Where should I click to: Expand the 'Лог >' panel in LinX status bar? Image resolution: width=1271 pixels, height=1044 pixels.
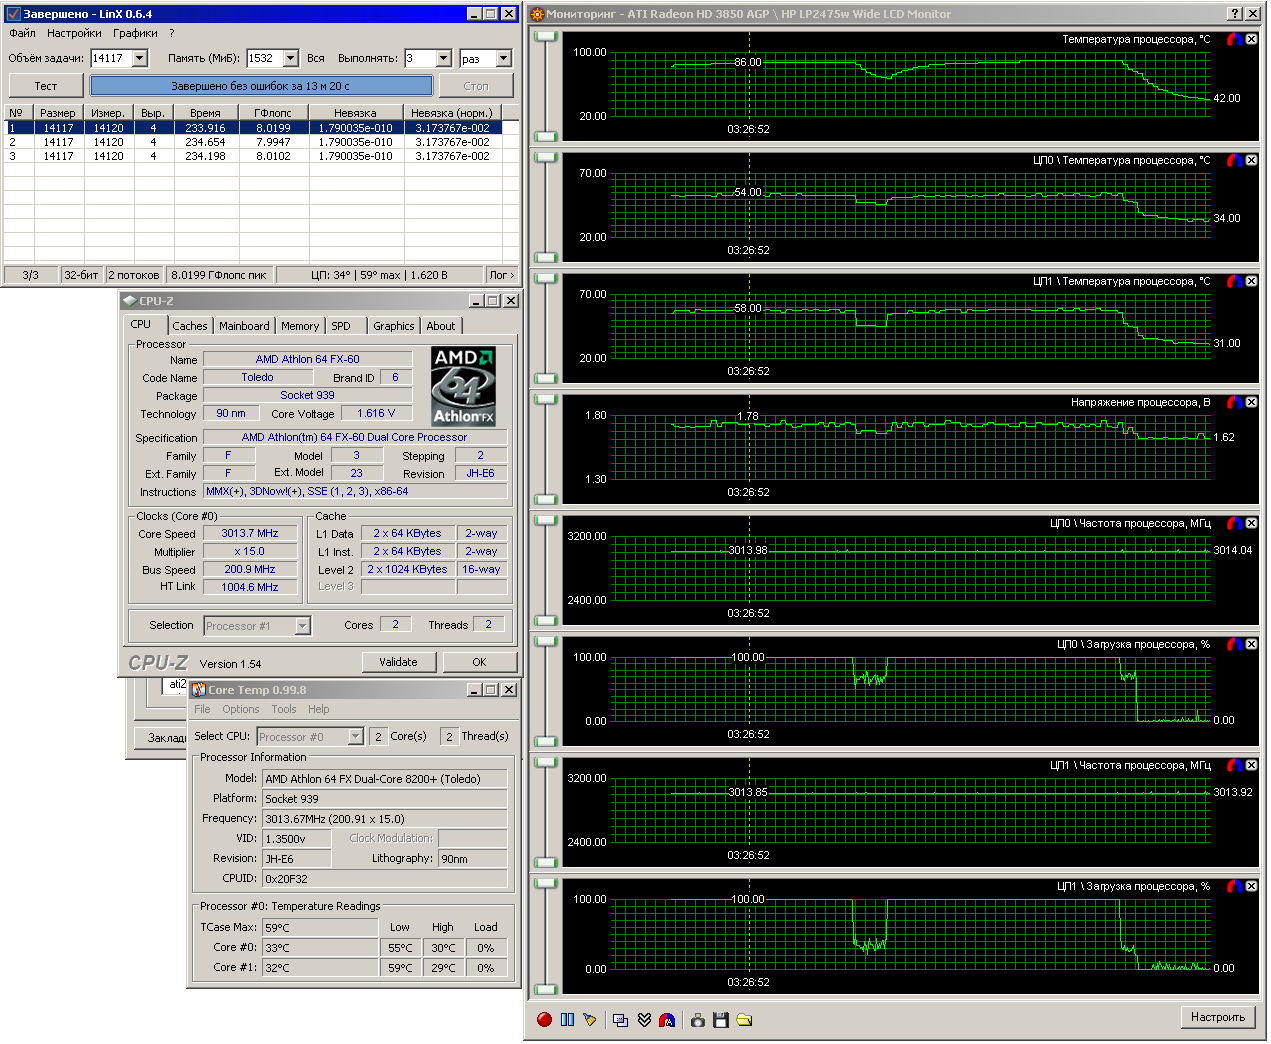502,275
